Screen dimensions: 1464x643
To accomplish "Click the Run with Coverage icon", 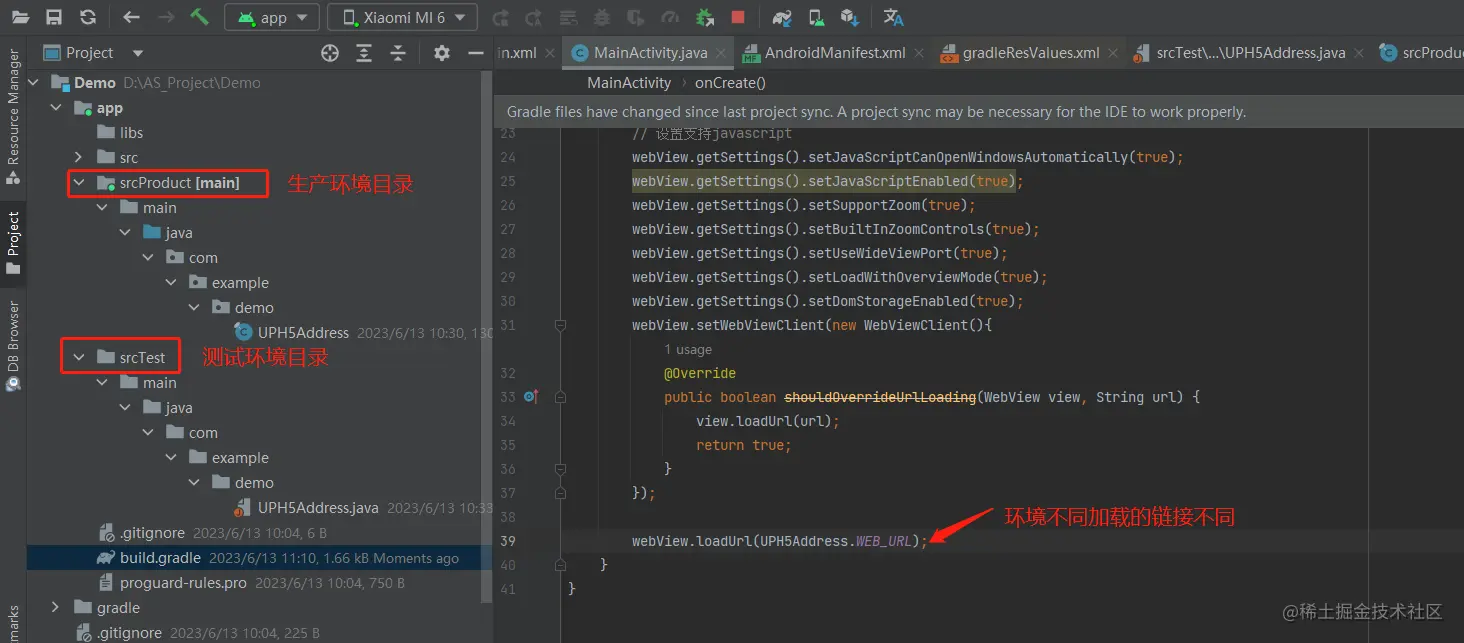I will pos(636,17).
